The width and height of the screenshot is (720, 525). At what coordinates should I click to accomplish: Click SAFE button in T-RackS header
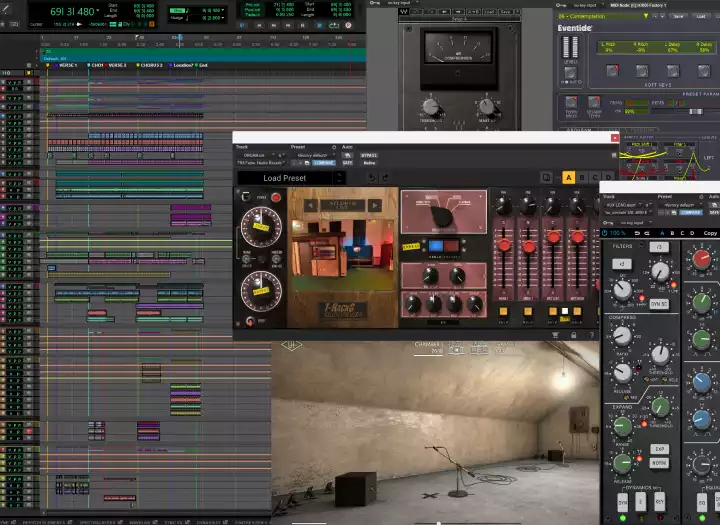click(x=348, y=163)
